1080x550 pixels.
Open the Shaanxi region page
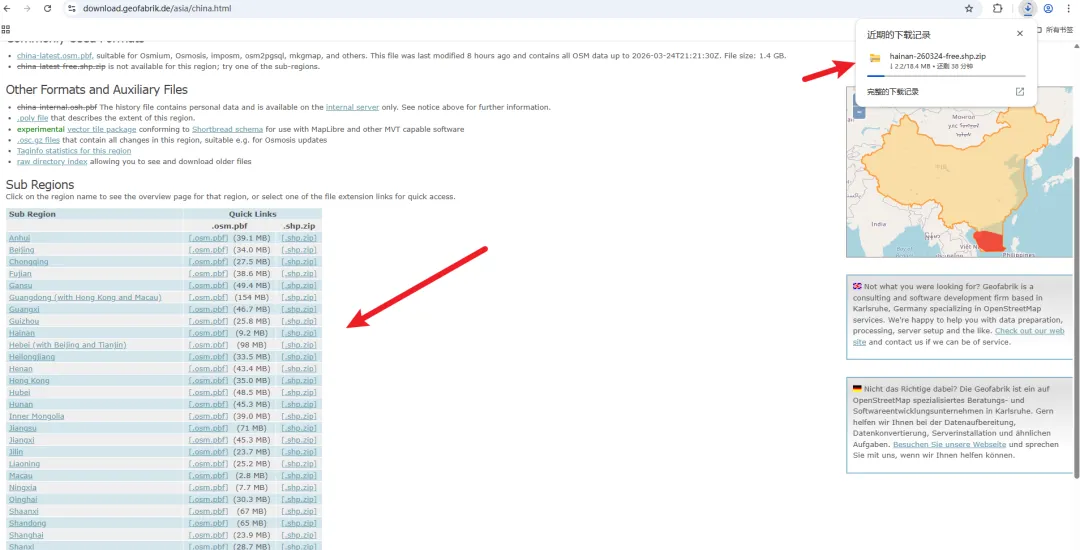[x=23, y=511]
